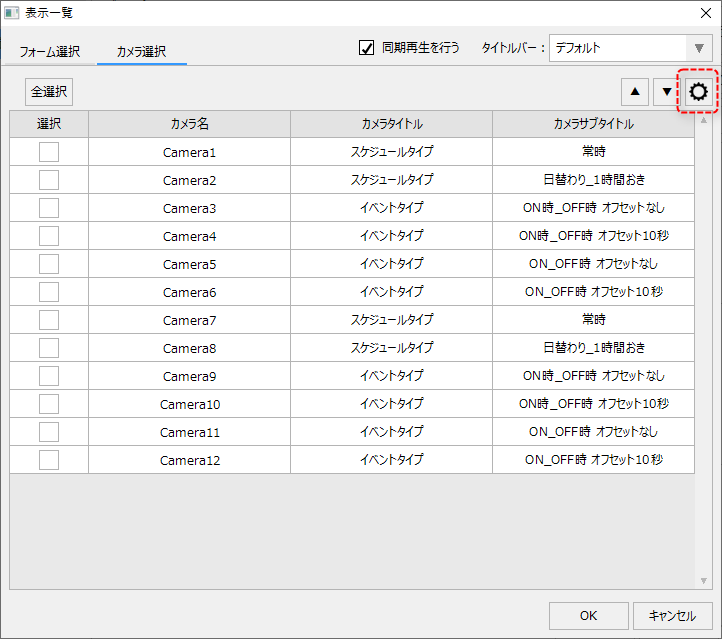Click the dropdown arrow next to デフォルト
This screenshot has height=639, width=722.
point(699,48)
